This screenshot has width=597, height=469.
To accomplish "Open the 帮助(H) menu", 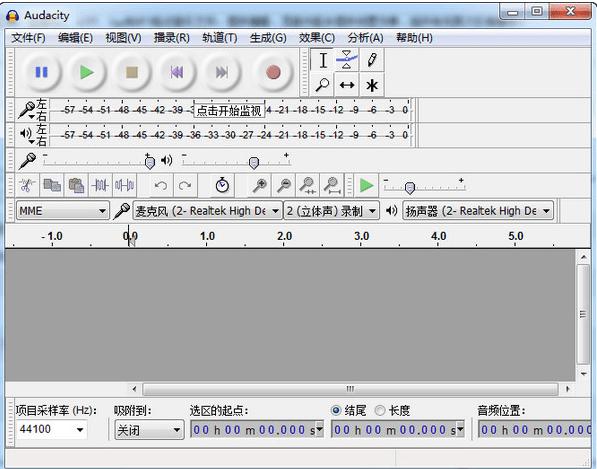I will [x=414, y=38].
